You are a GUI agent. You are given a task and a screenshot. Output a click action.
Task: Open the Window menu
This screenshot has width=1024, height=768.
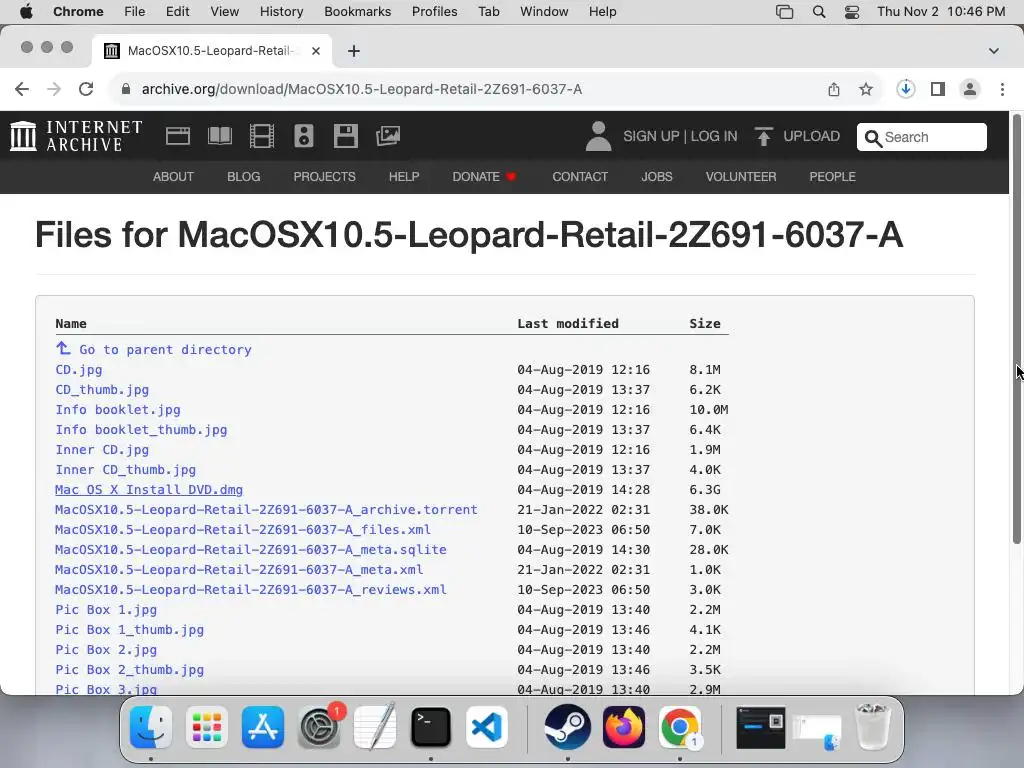coord(544,12)
